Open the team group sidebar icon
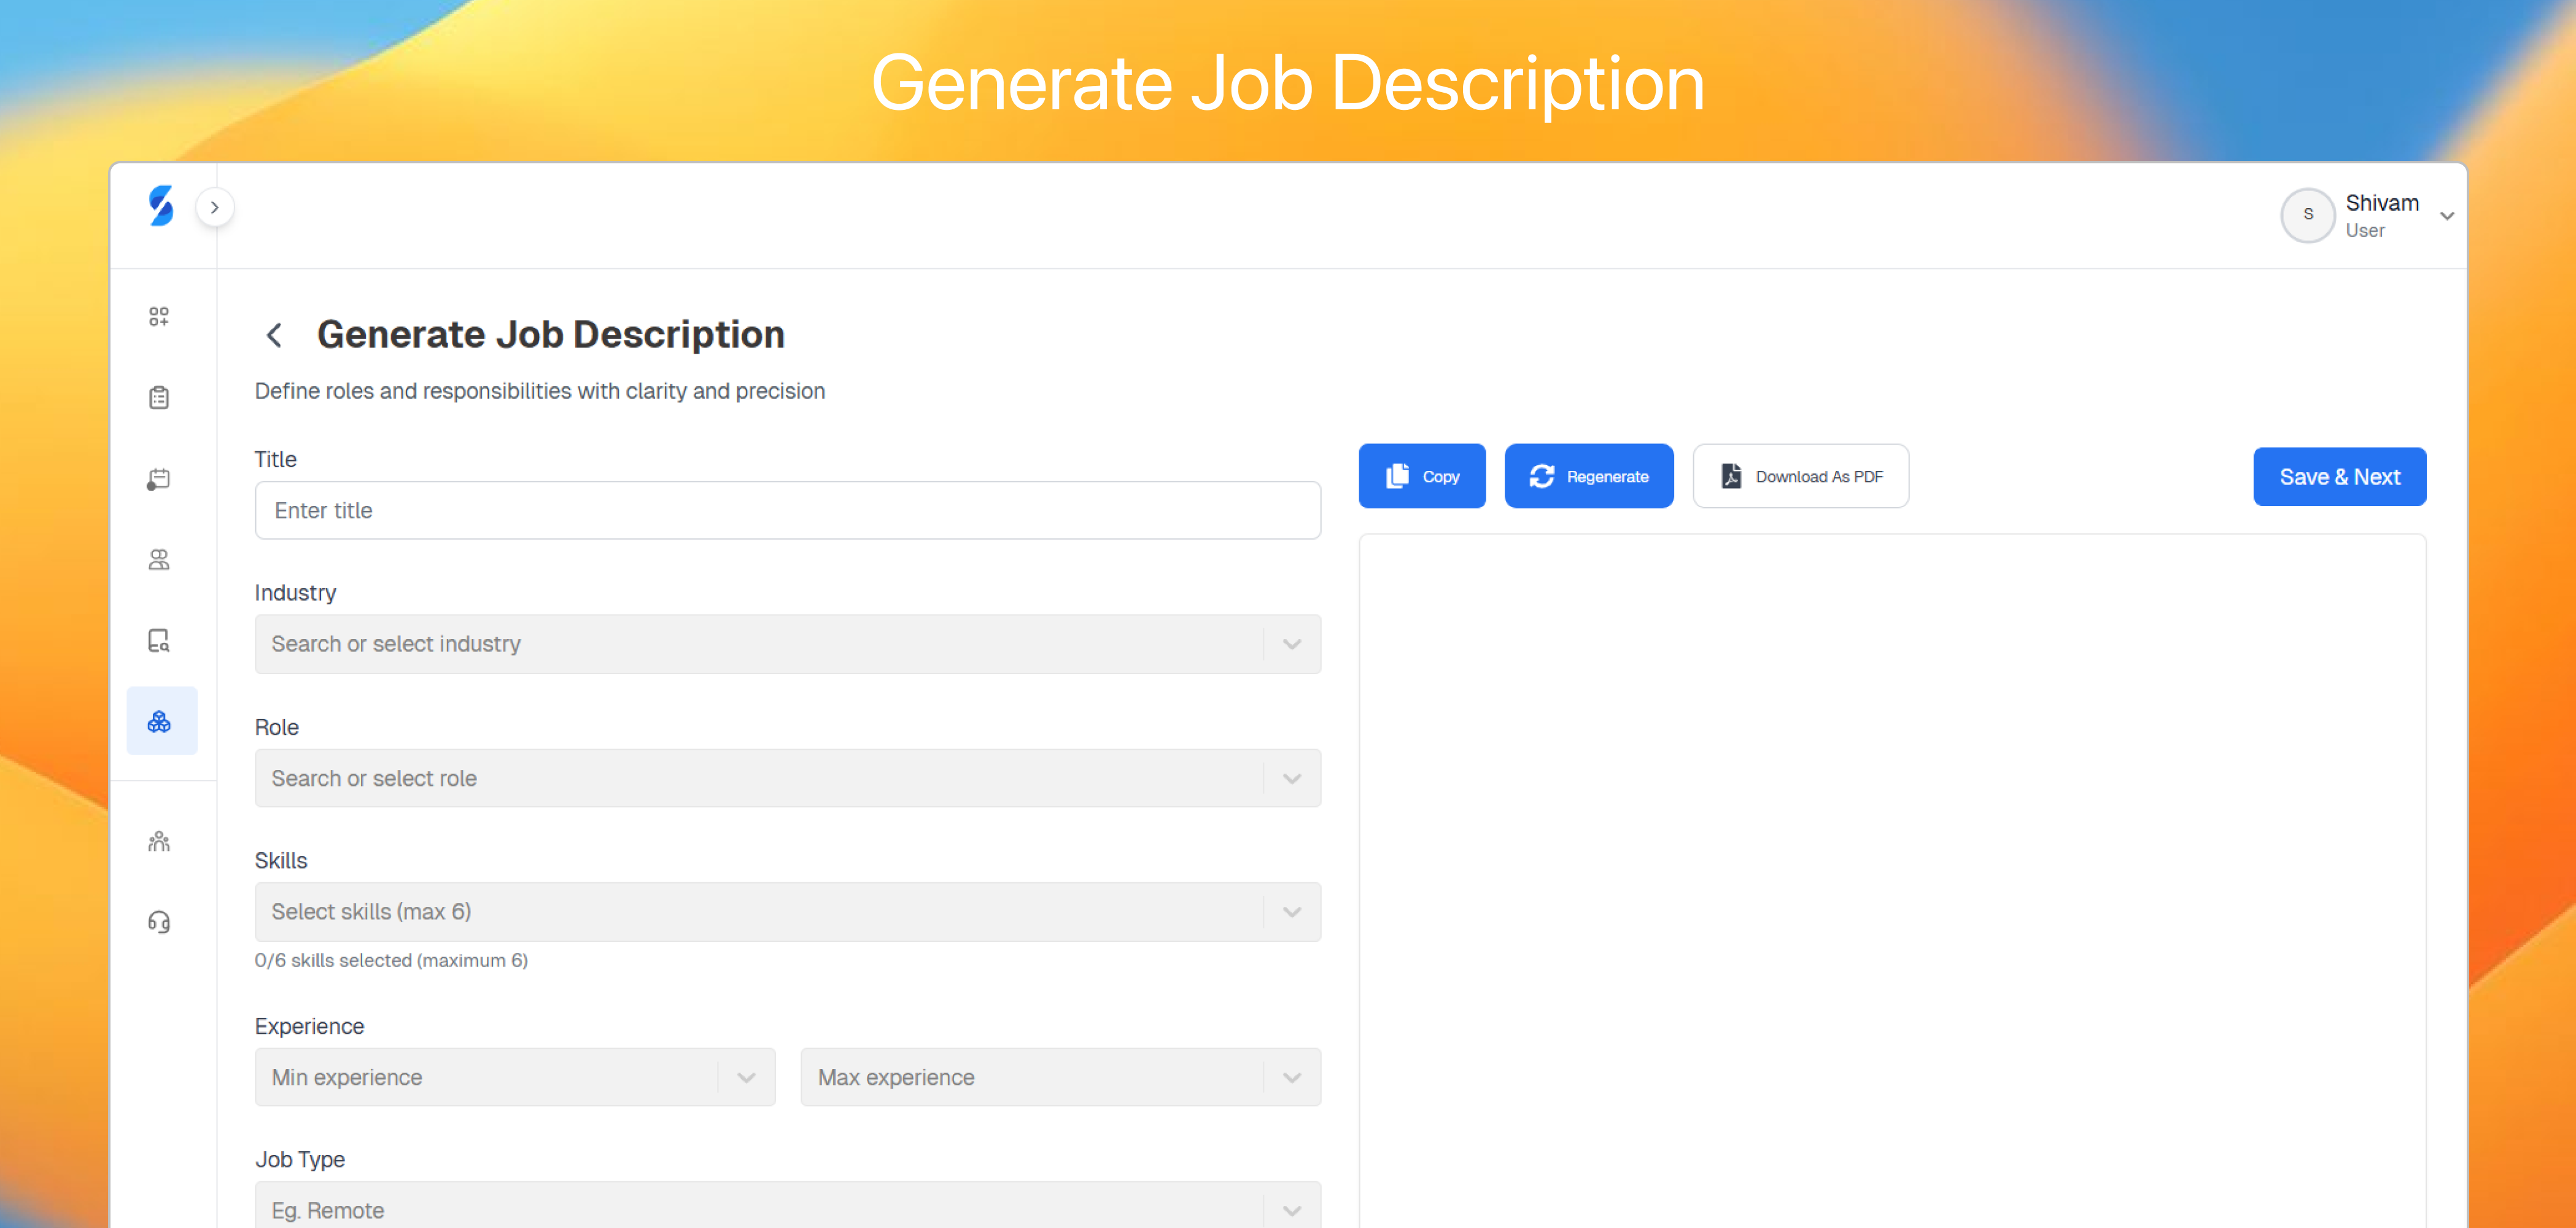Image resolution: width=2576 pixels, height=1228 pixels. coord(159,841)
